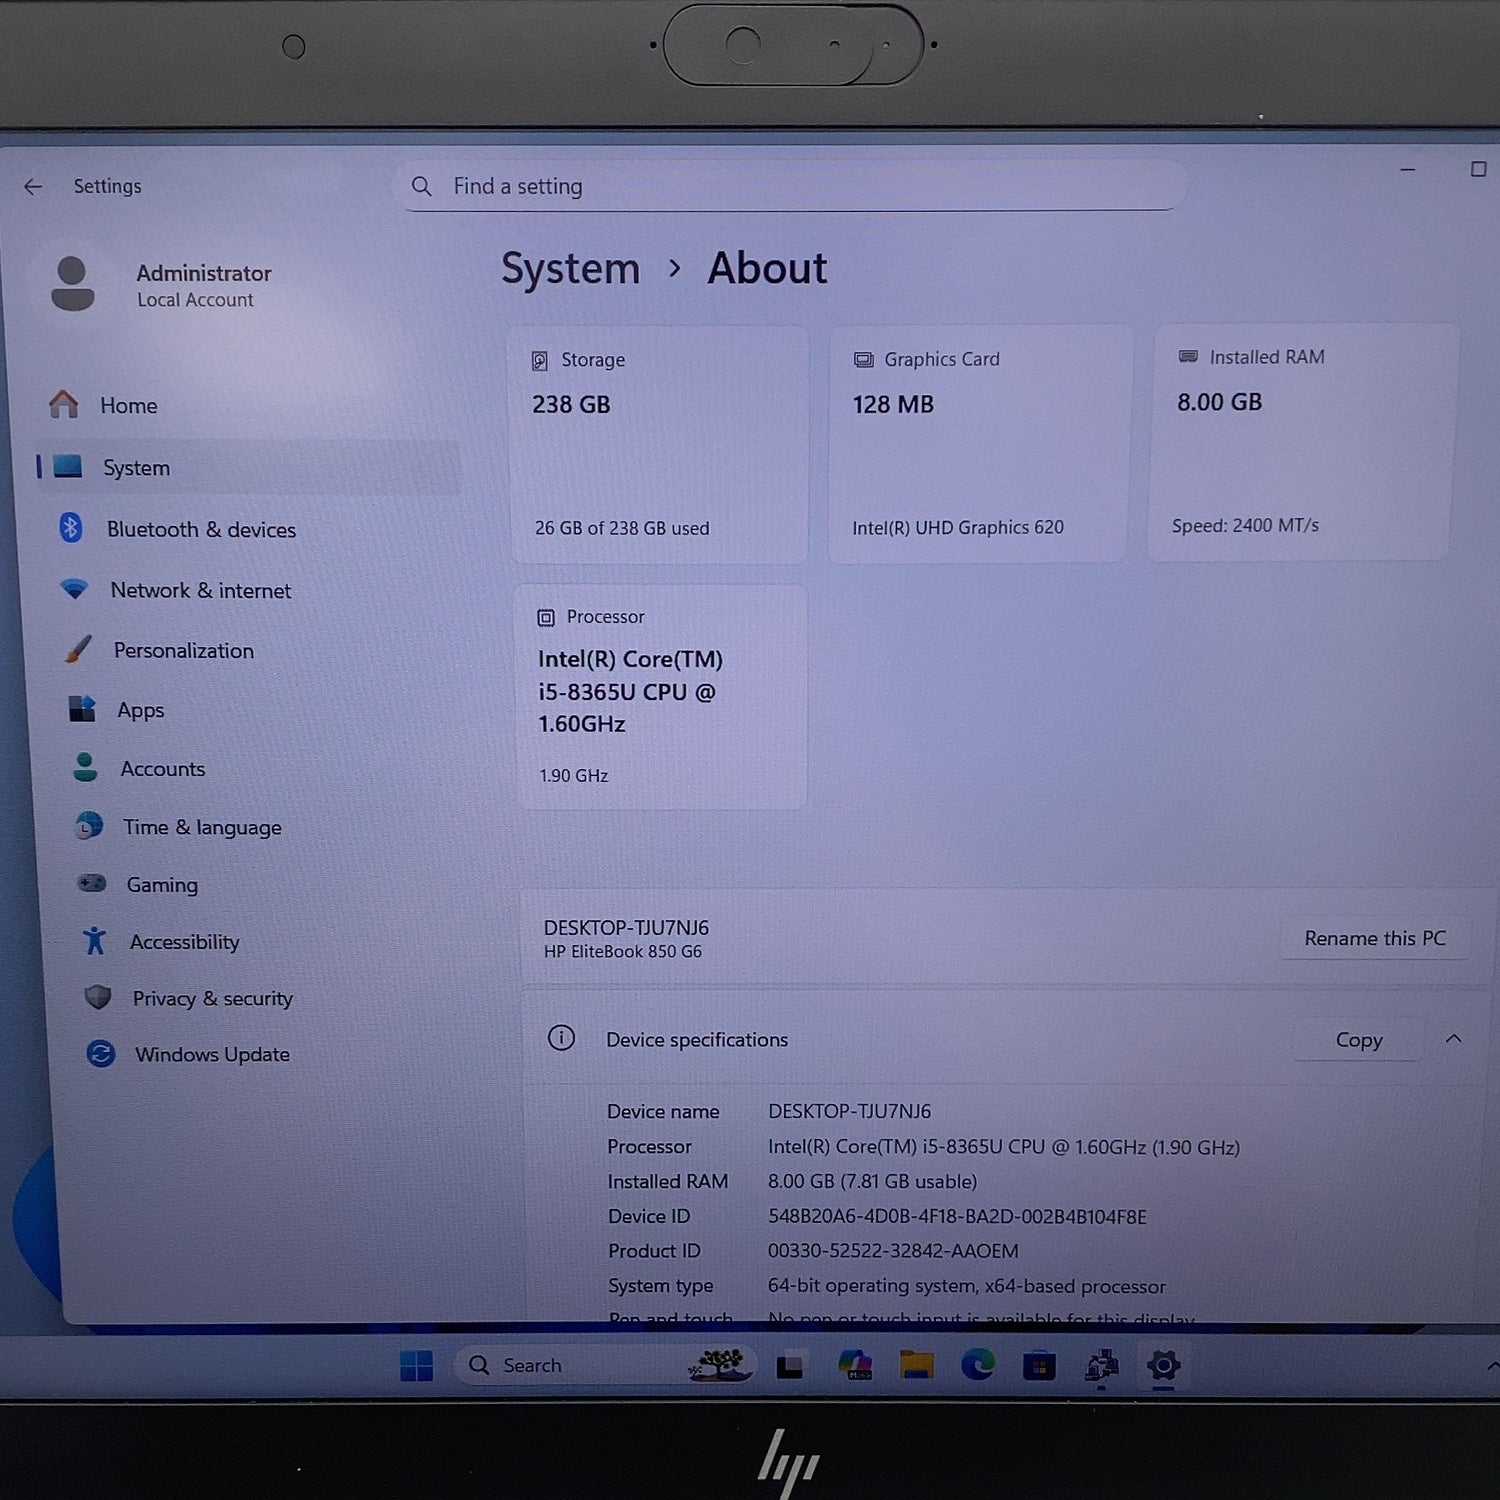Screen dimensions: 1500x1500
Task: Click the Find a setting search field
Action: 794,187
